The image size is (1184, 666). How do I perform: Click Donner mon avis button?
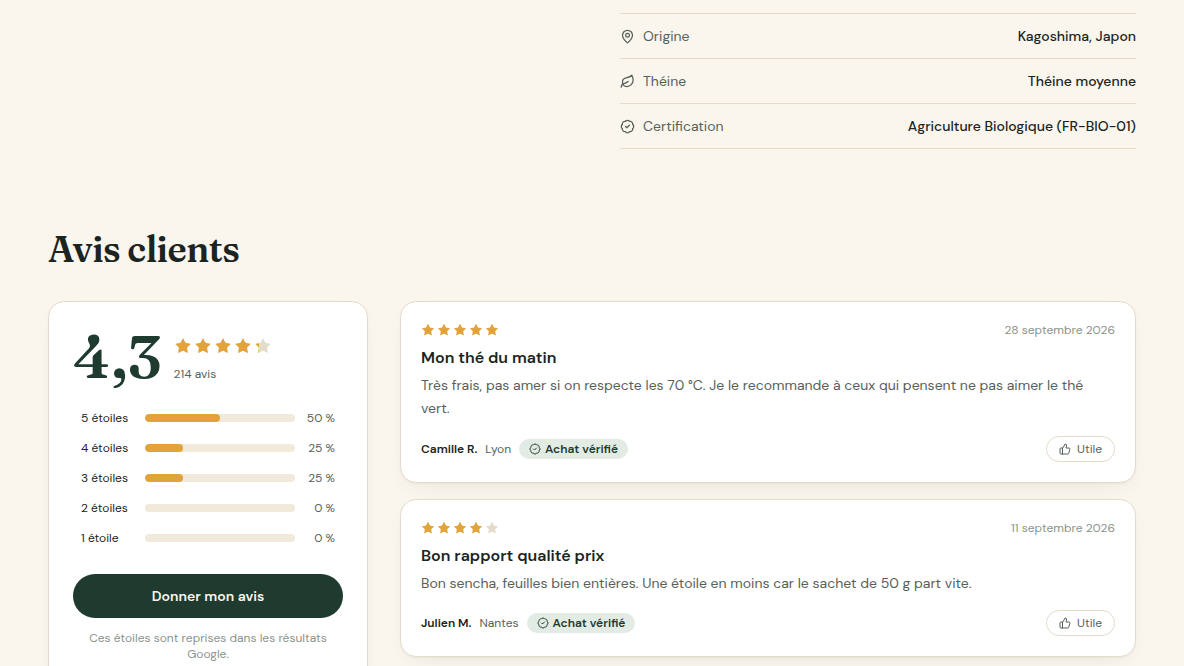[208, 596]
